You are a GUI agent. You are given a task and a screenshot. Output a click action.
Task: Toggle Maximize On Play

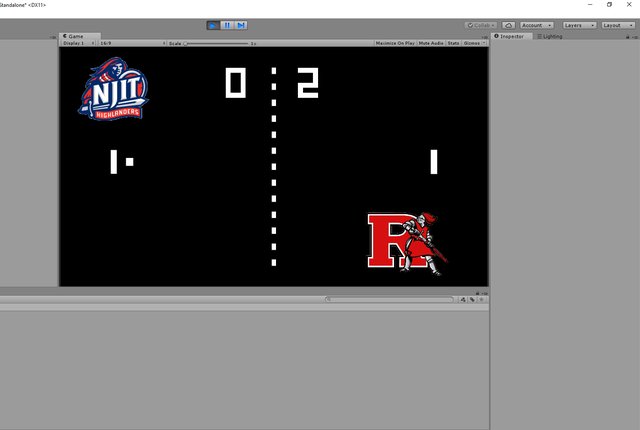click(395, 43)
